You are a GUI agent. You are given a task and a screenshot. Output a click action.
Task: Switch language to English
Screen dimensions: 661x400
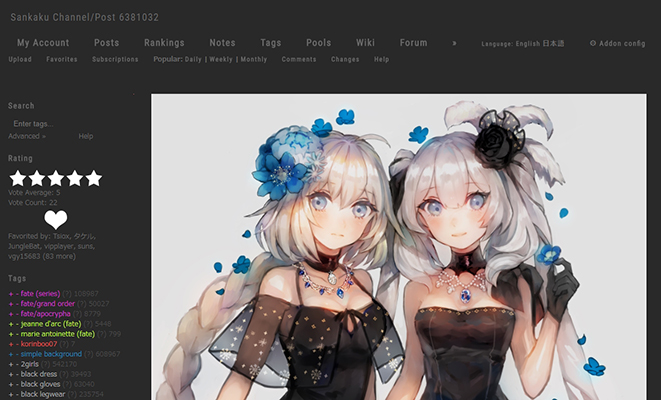[528, 43]
